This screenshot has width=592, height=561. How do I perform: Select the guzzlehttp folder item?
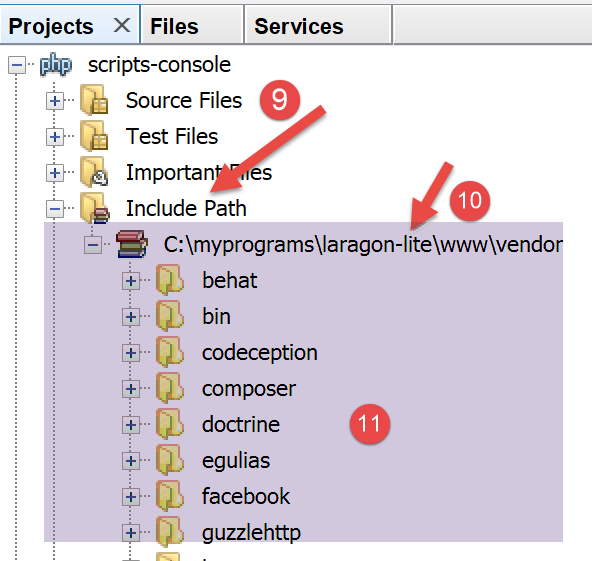[251, 533]
